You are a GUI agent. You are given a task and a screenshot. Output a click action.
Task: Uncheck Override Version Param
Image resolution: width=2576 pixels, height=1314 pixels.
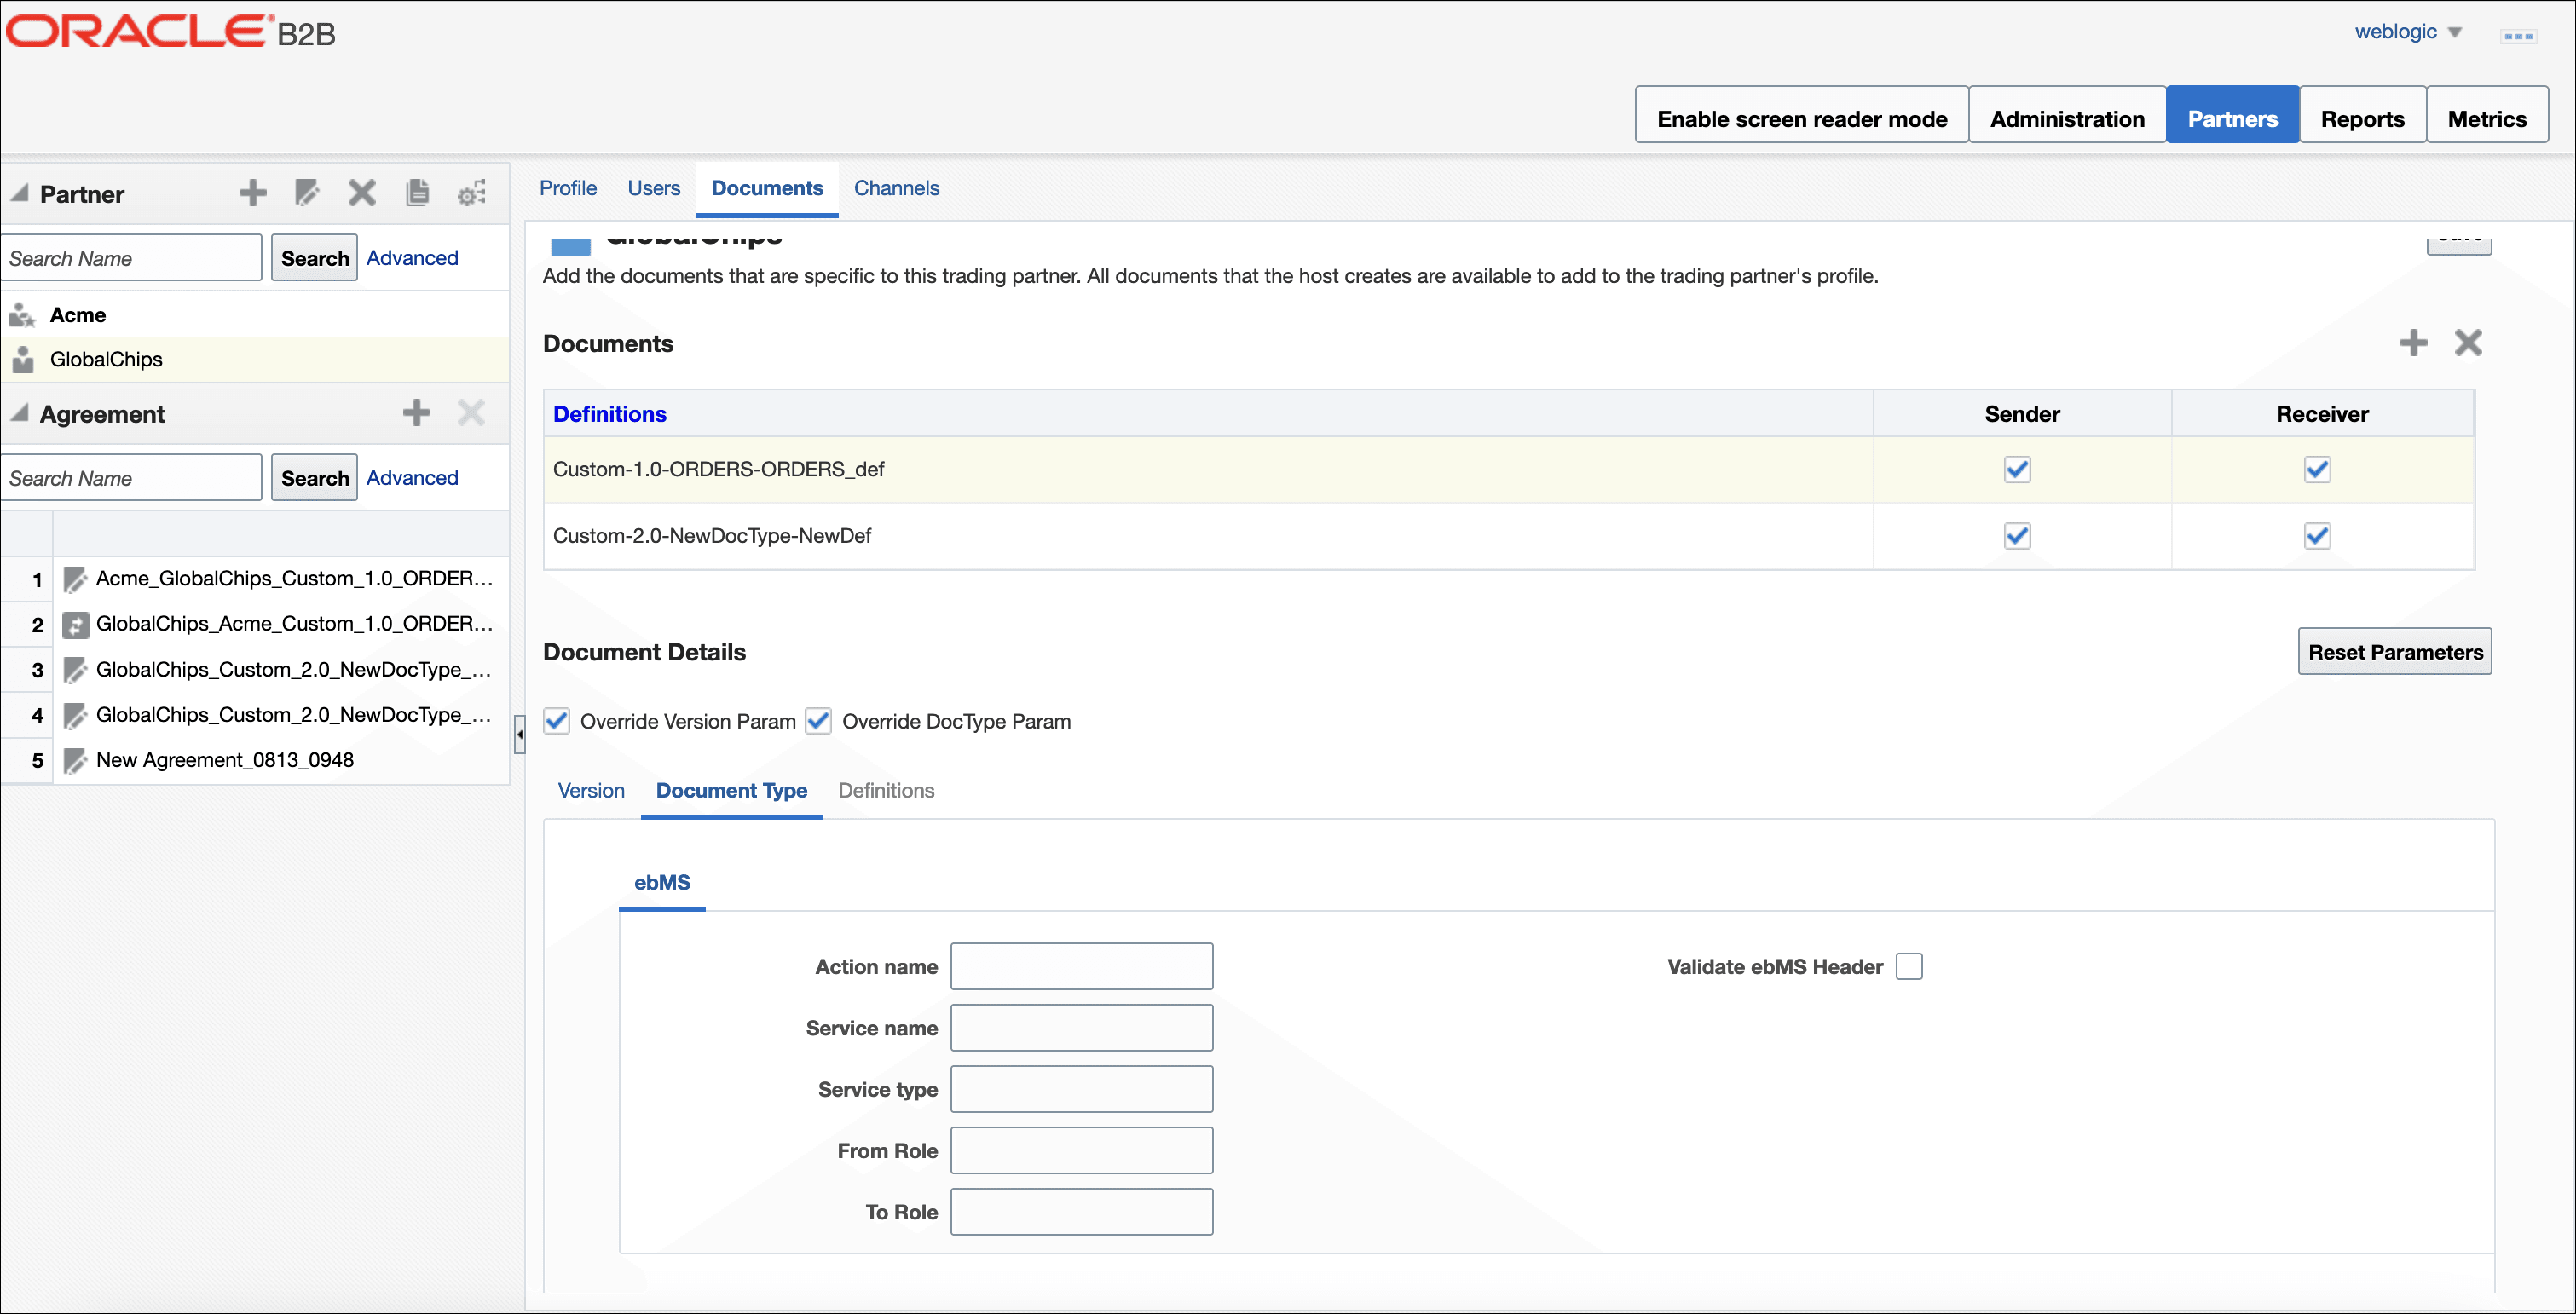[x=557, y=721]
